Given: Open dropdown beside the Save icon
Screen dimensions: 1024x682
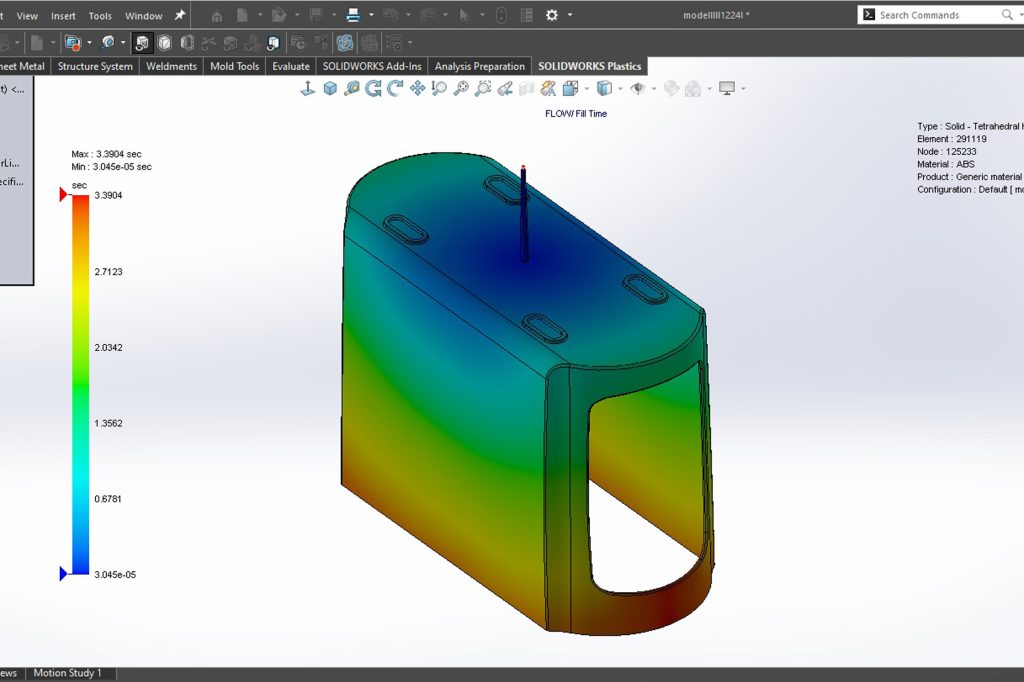Looking at the screenshot, I should pyautogui.click(x=334, y=15).
